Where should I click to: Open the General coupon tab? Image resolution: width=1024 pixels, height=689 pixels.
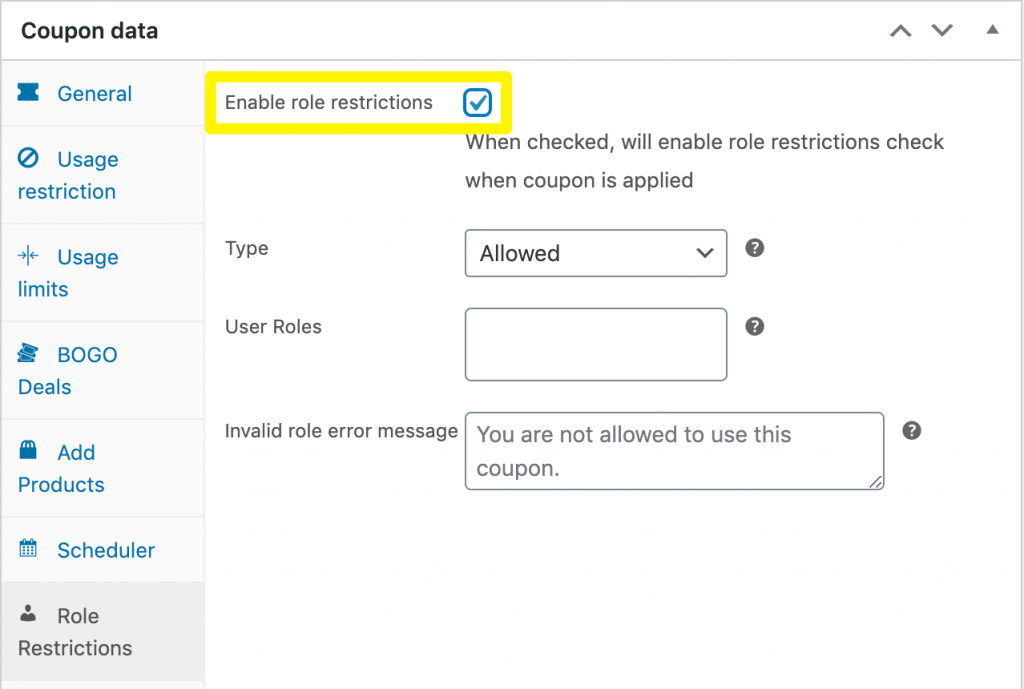(103, 93)
